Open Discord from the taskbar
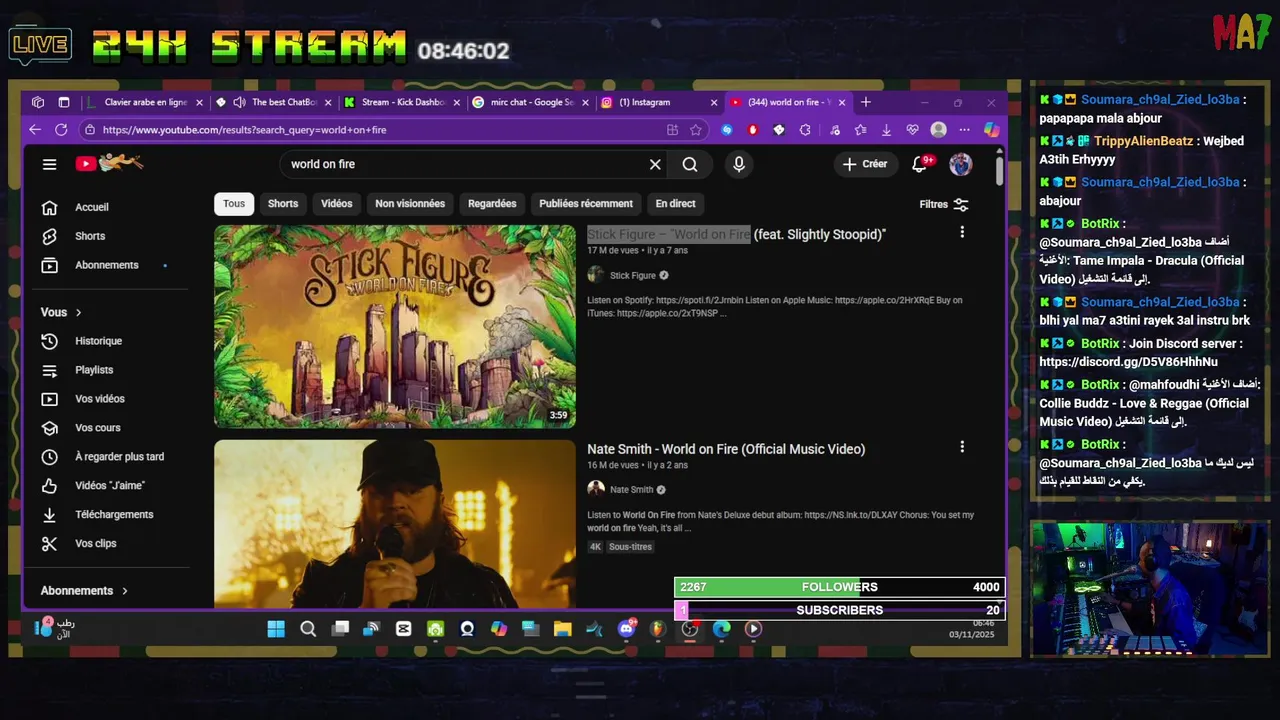Viewport: 1280px width, 720px height. click(627, 629)
